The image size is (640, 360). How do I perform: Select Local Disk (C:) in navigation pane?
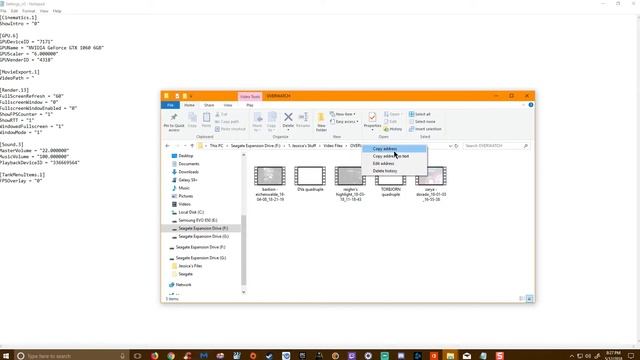coord(191,212)
